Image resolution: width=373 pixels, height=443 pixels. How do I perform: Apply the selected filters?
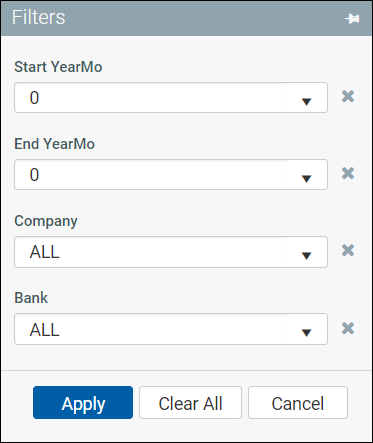coord(83,403)
